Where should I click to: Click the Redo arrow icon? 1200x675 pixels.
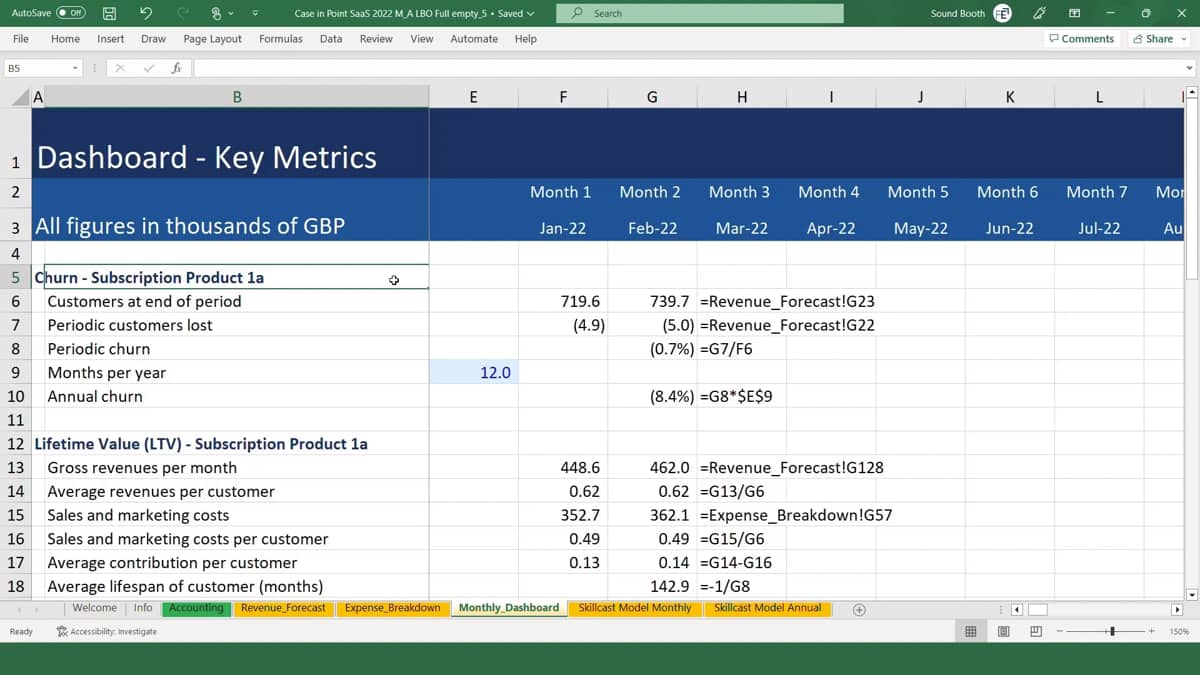click(183, 13)
